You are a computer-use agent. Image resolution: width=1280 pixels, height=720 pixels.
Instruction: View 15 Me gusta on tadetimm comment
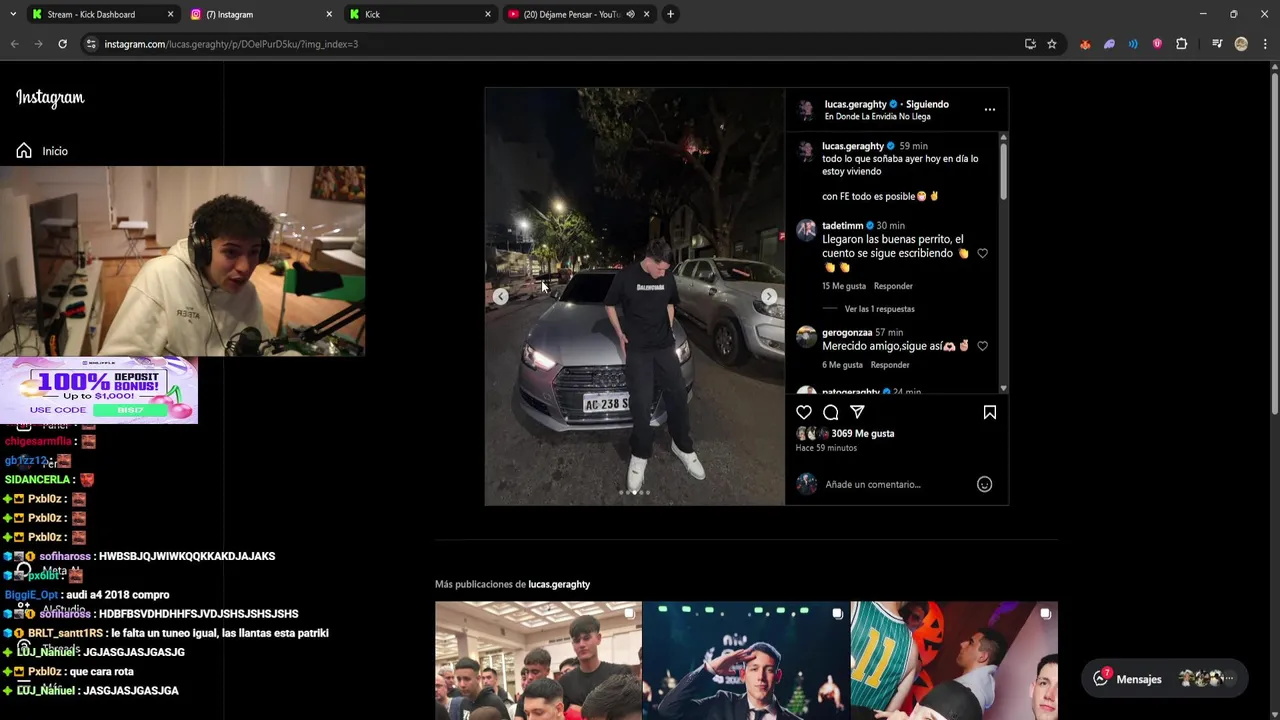[x=843, y=286]
